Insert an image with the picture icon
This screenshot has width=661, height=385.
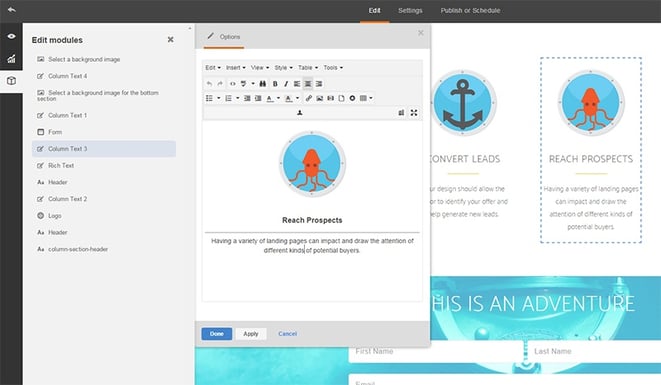[320, 98]
